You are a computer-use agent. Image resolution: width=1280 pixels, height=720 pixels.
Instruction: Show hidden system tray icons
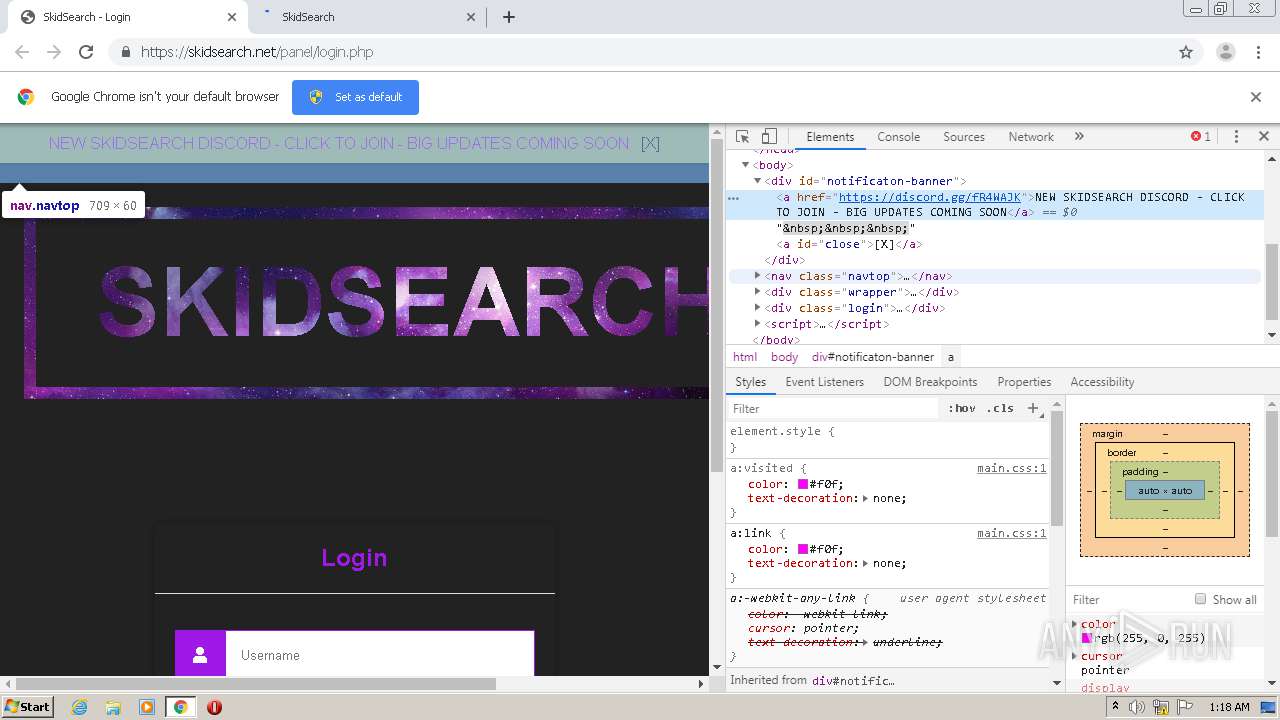coord(1115,707)
